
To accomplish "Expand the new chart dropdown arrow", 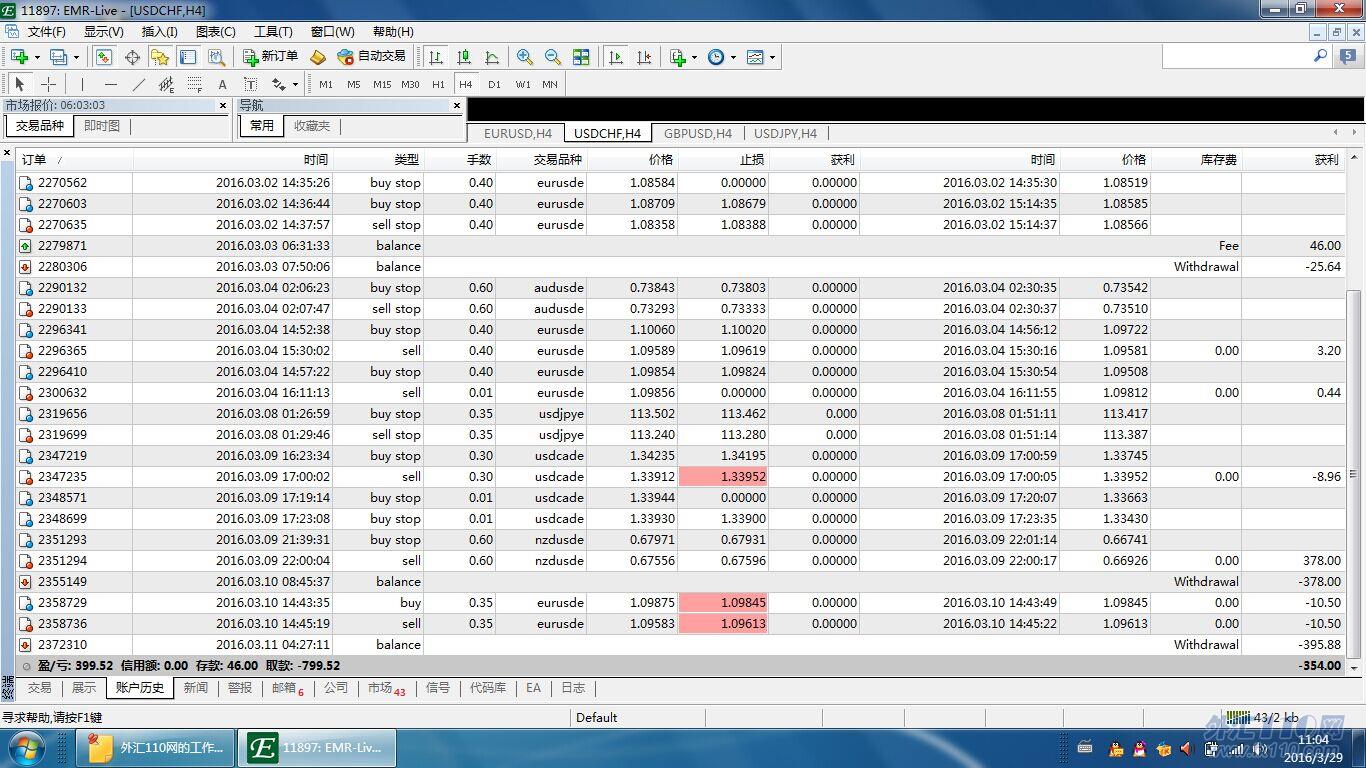I will pyautogui.click(x=37, y=57).
